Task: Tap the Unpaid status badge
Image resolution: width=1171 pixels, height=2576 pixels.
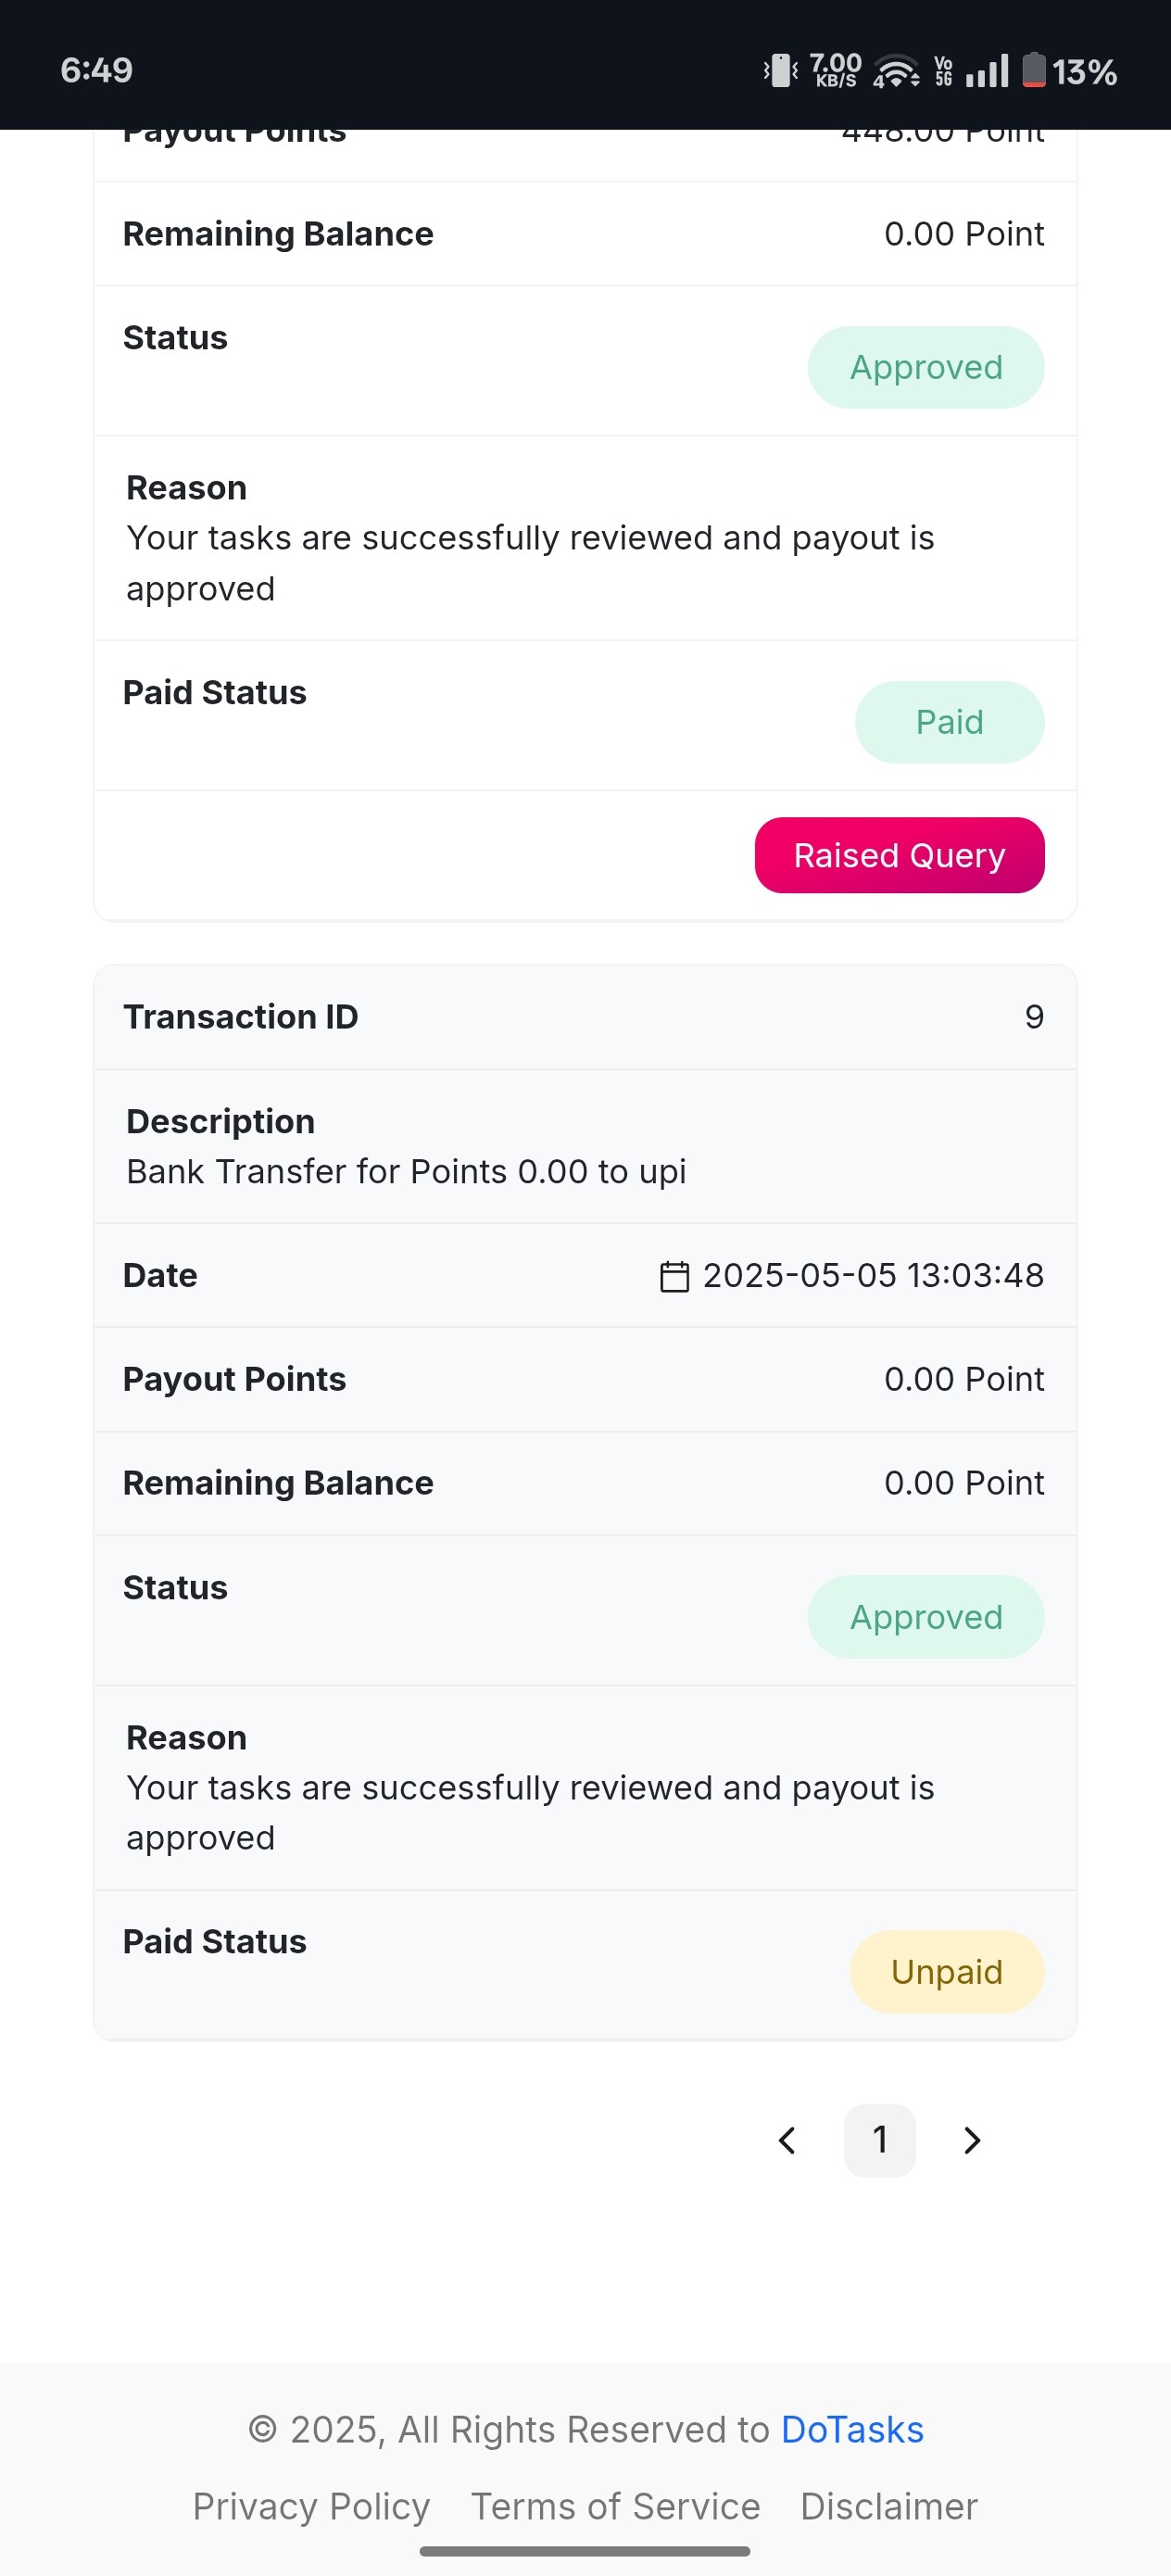Action: tap(947, 1971)
